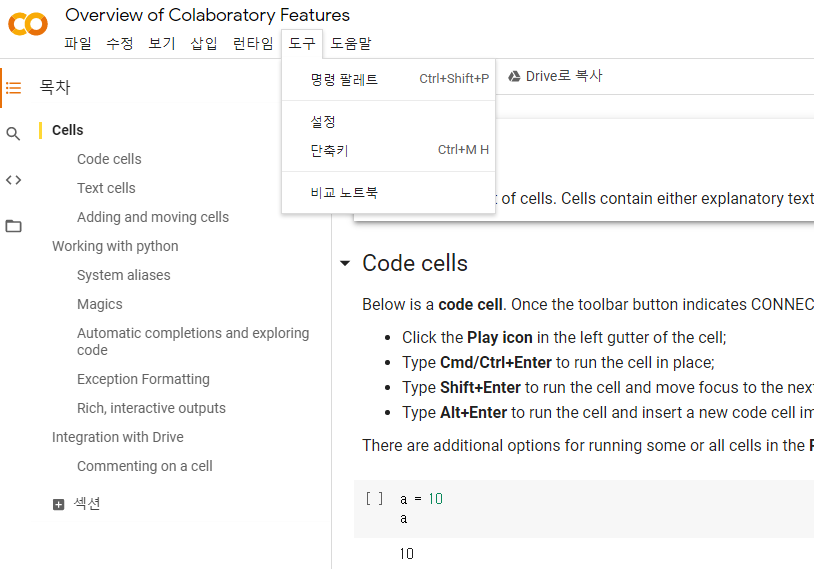Screen dimensions: 814x569
Task: Open the 수정 menu
Action: (120, 44)
